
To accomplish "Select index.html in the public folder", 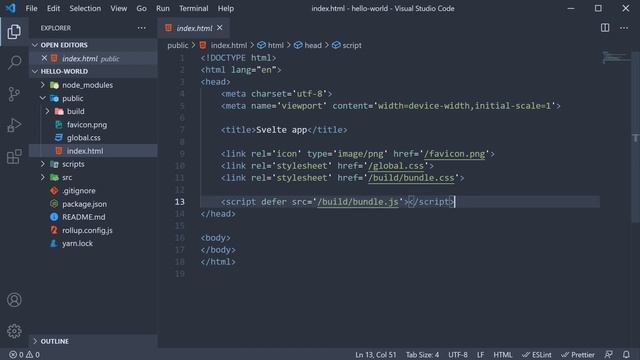I will pyautogui.click(x=93, y=151).
